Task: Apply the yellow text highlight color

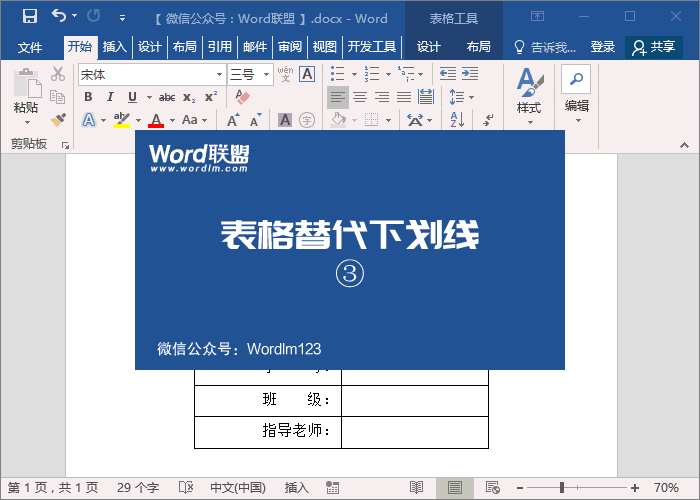Action: [x=121, y=120]
